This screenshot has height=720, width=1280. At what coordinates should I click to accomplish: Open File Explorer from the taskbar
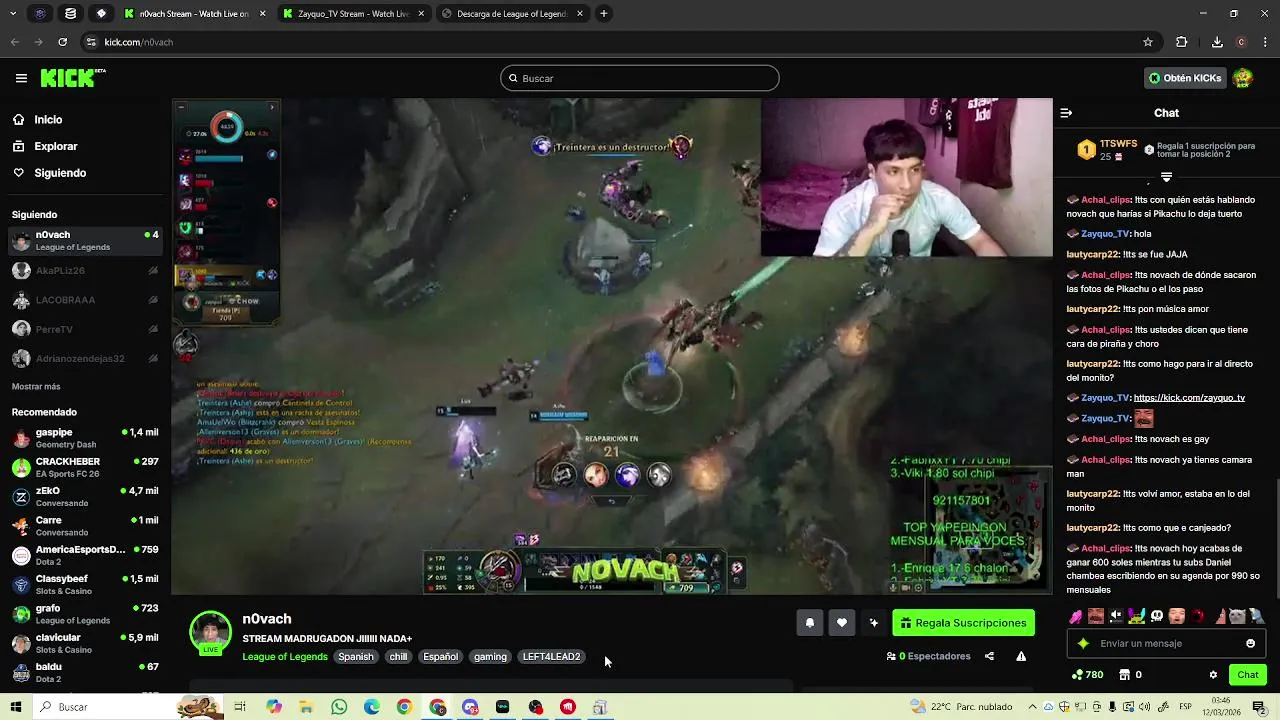pyautogui.click(x=306, y=707)
